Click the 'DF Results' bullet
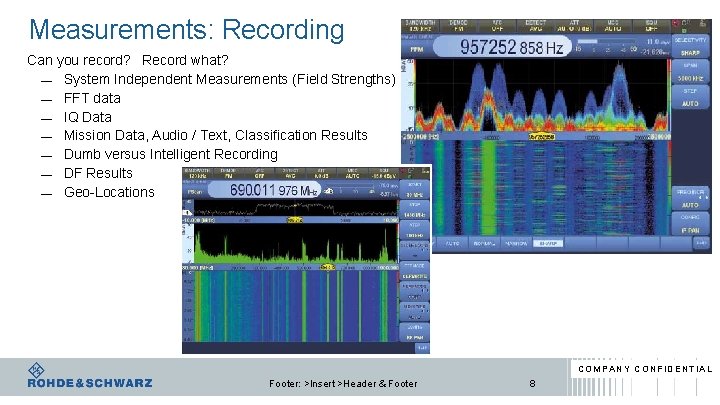The image size is (720, 405). coord(98,173)
